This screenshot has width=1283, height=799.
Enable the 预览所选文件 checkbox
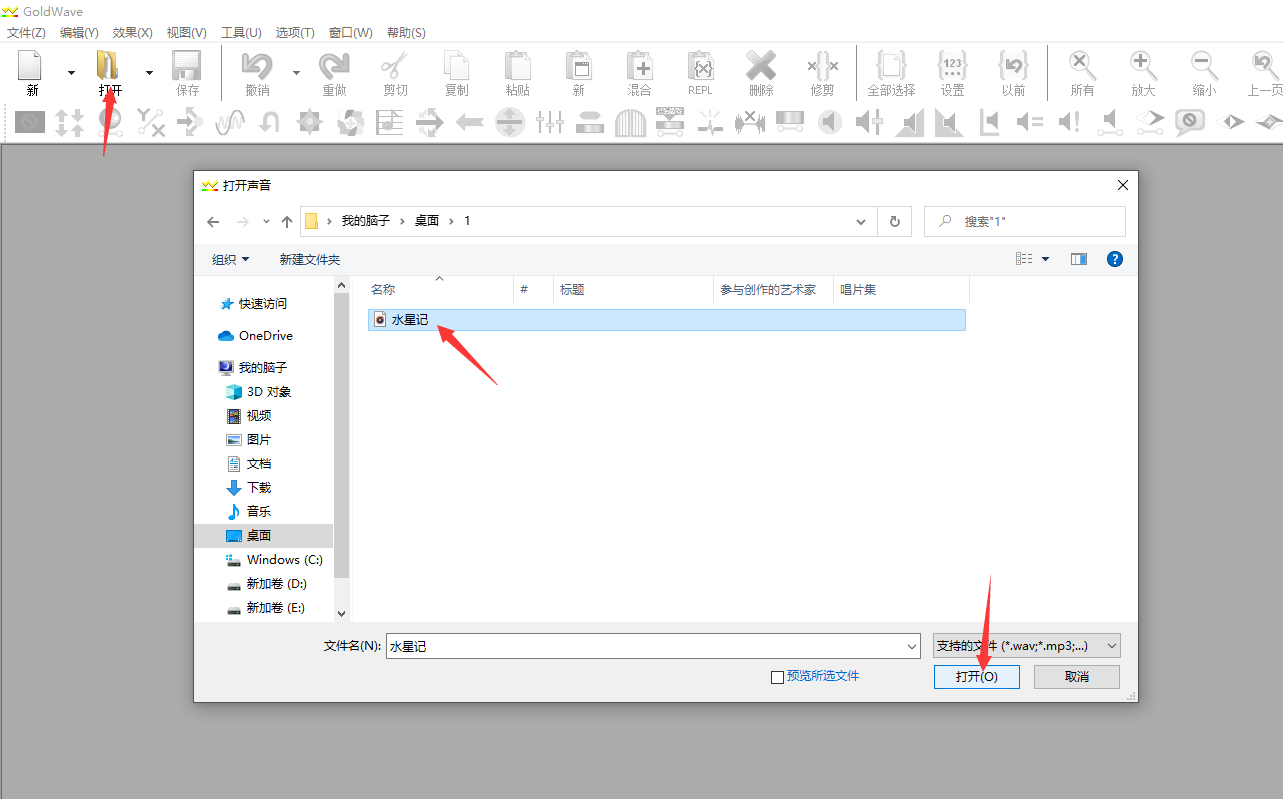point(777,677)
